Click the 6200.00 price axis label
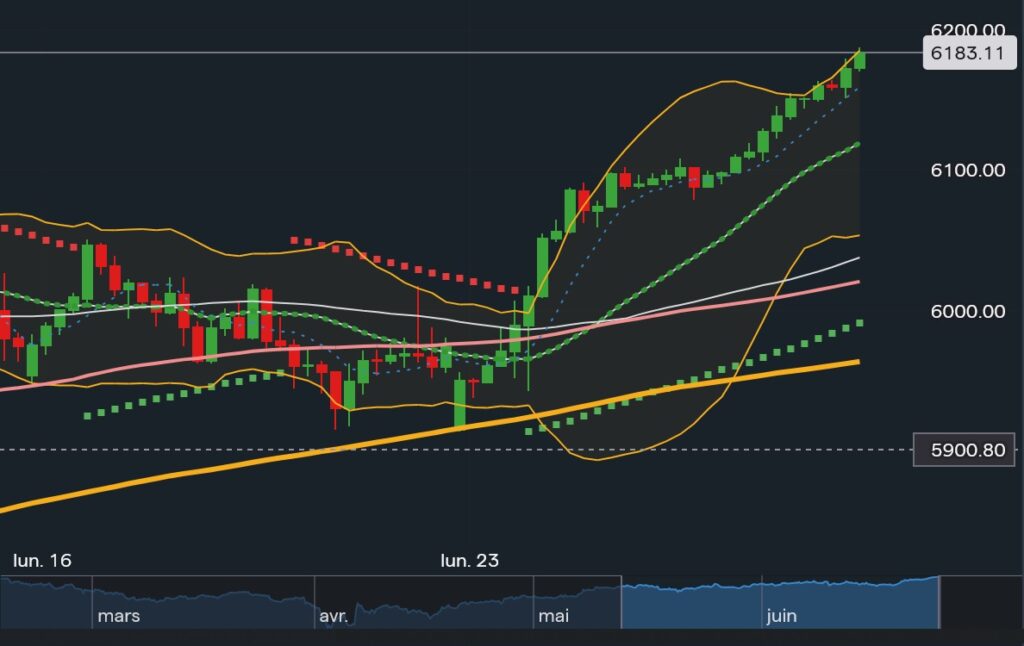1024x646 pixels. click(x=966, y=30)
